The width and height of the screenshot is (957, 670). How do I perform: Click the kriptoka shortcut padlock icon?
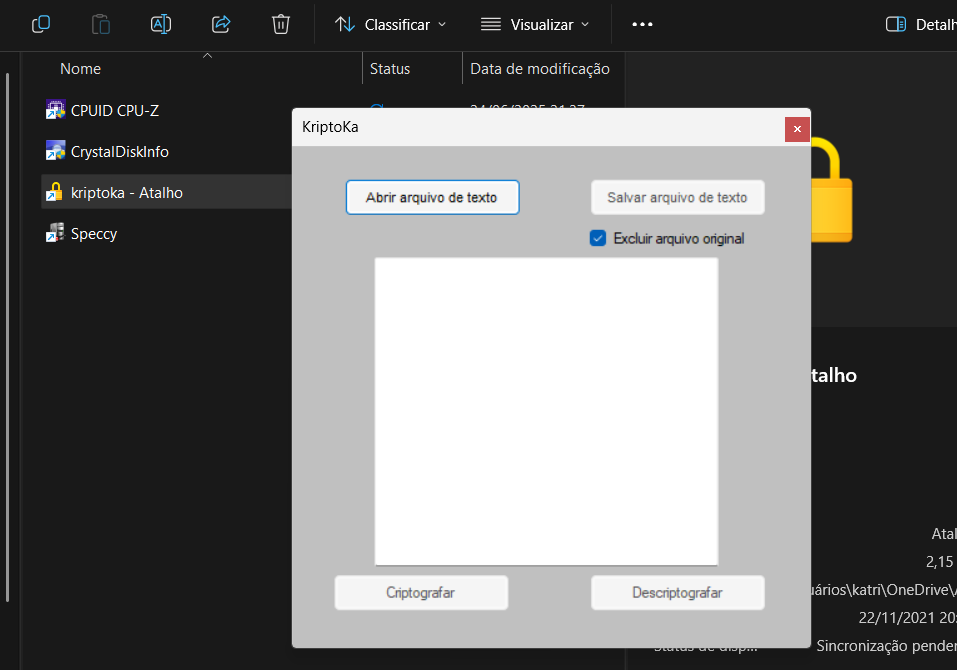55,191
